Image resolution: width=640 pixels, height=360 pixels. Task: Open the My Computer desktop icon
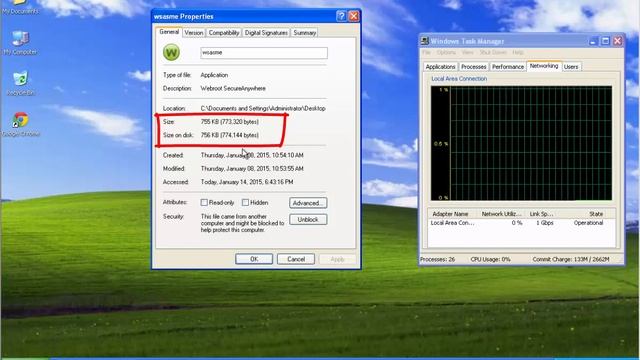point(20,43)
